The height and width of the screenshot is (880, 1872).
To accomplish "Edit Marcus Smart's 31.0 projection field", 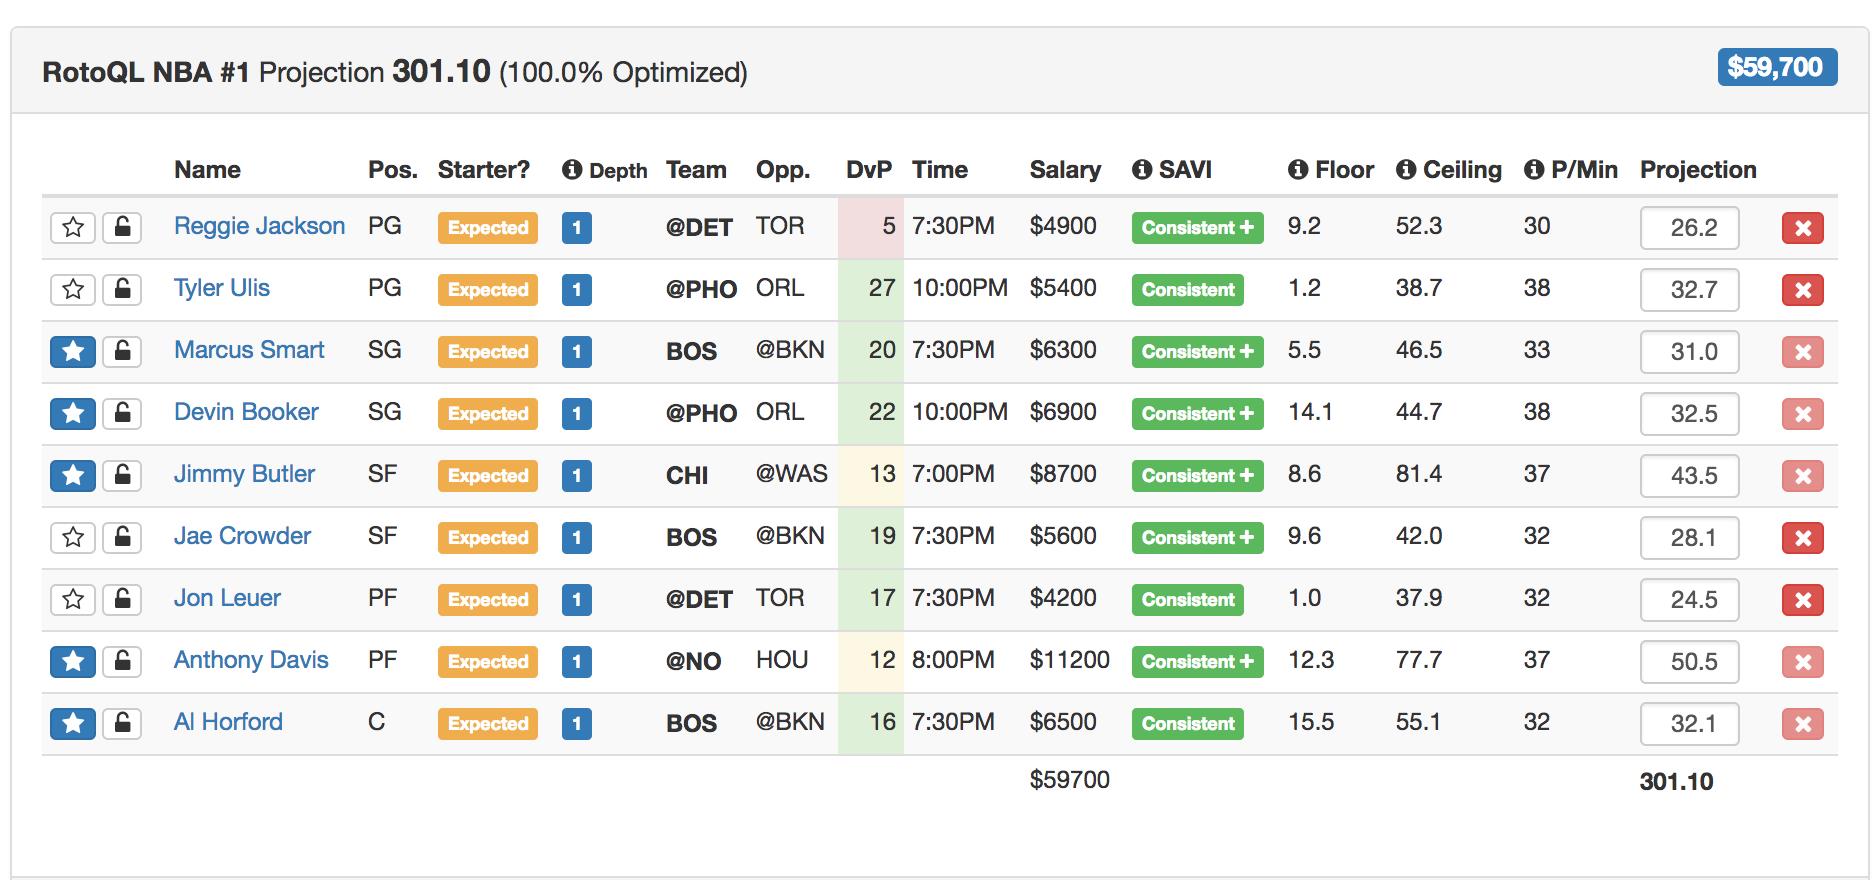I will [1690, 352].
